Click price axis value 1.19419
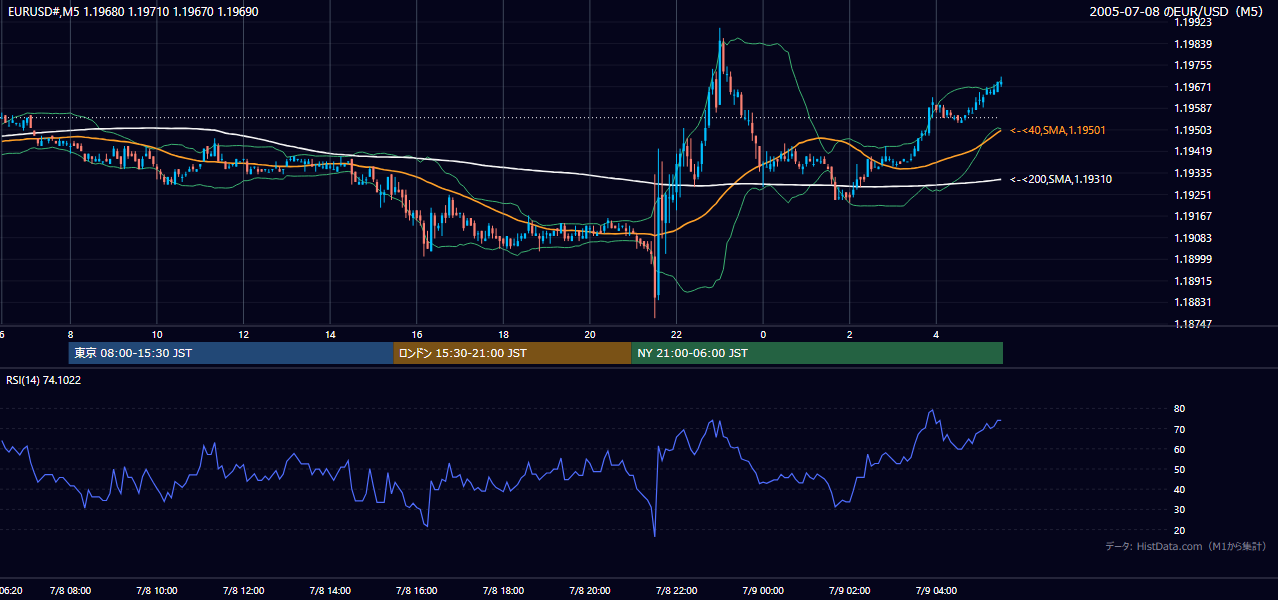Viewport: 1278px width, 600px height. (1193, 151)
